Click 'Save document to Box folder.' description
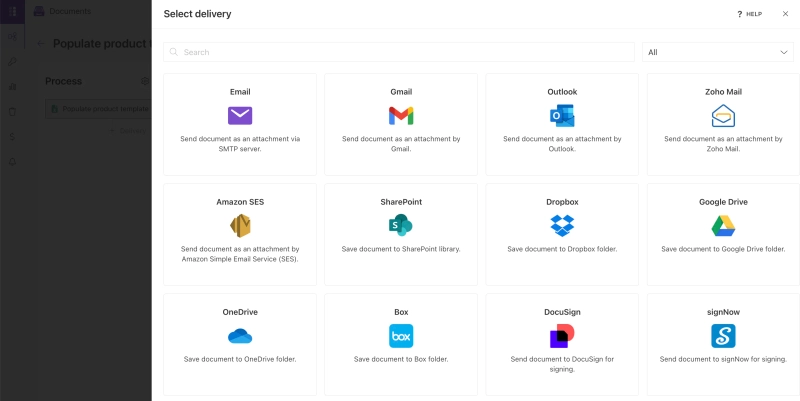 pos(401,359)
